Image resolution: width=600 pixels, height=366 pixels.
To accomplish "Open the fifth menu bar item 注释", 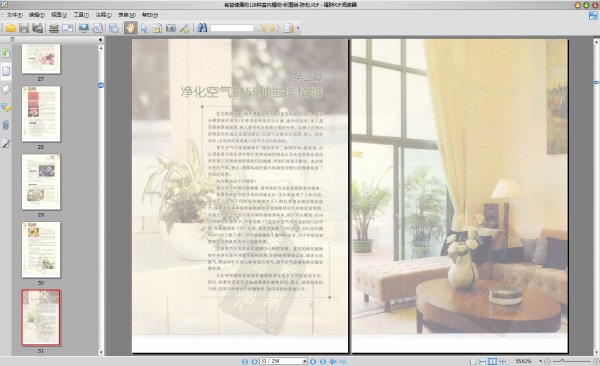I will (103, 15).
